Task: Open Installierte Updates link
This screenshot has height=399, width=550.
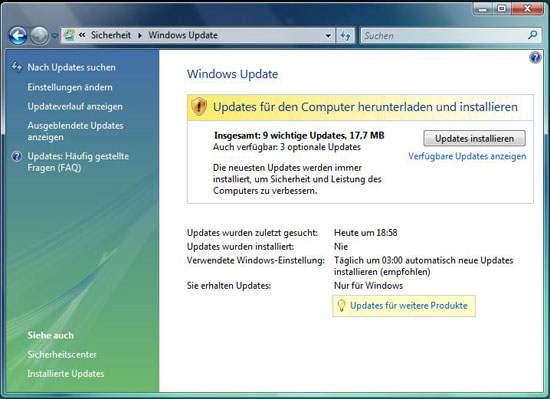Action: click(66, 374)
